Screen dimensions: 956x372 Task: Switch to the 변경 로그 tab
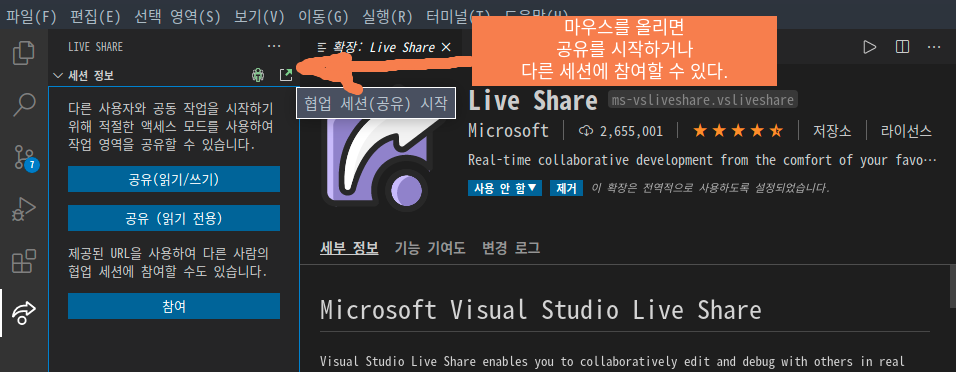coord(511,248)
